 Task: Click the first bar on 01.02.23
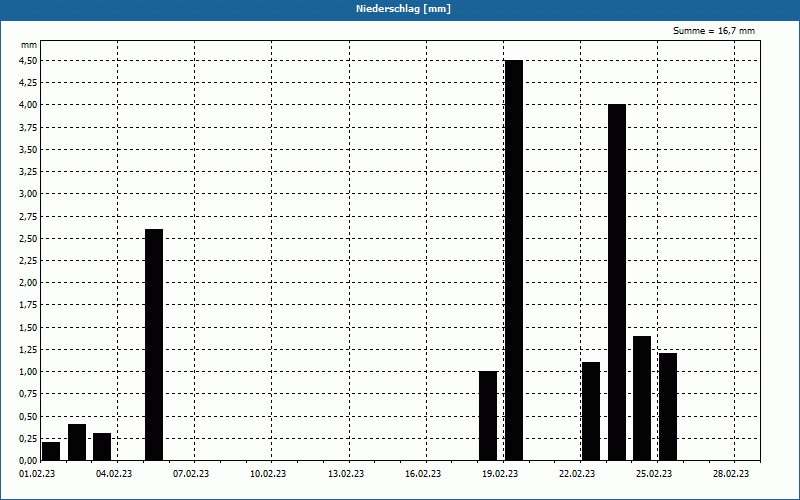(x=51, y=451)
